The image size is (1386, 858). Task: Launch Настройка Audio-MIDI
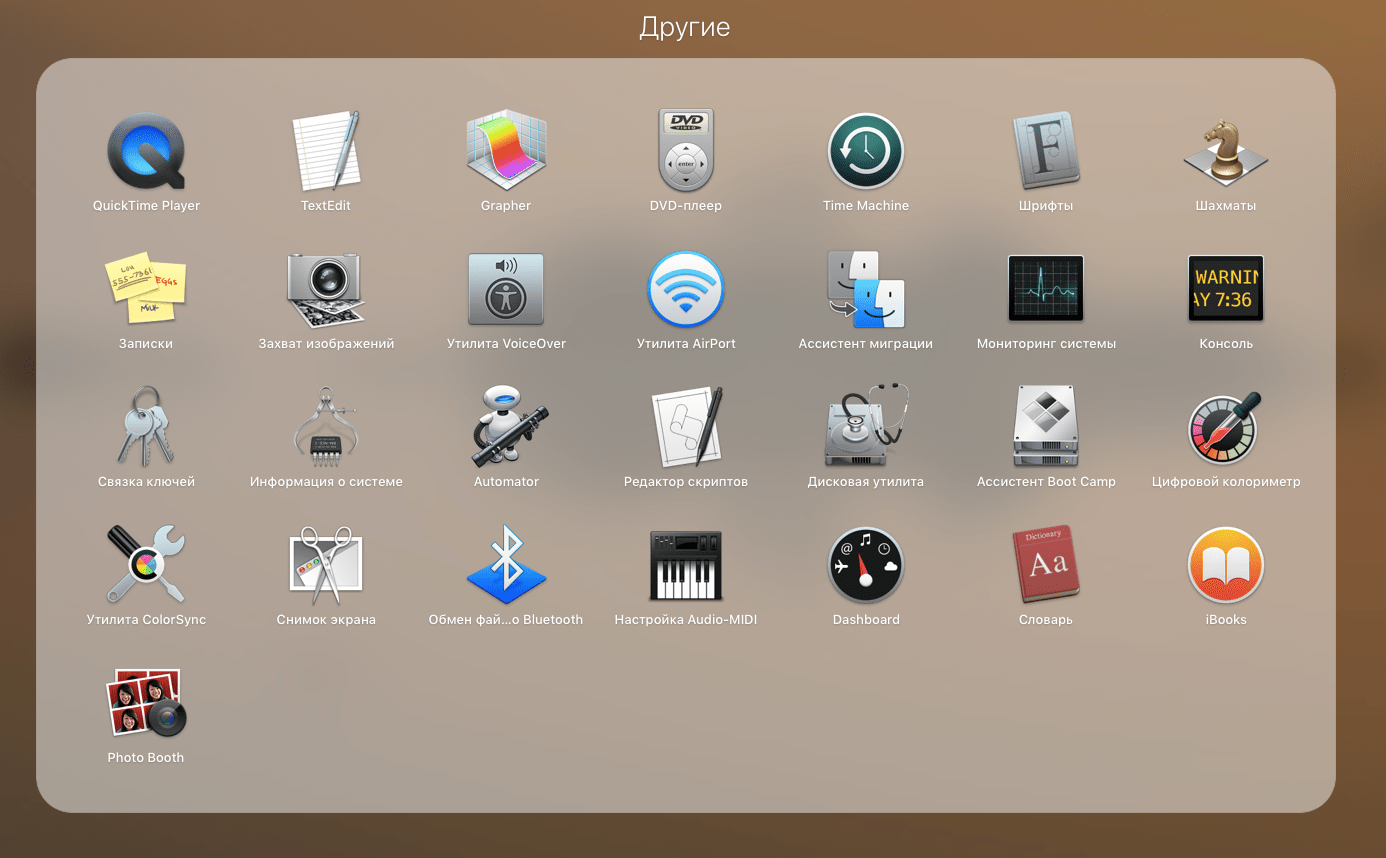[x=686, y=565]
